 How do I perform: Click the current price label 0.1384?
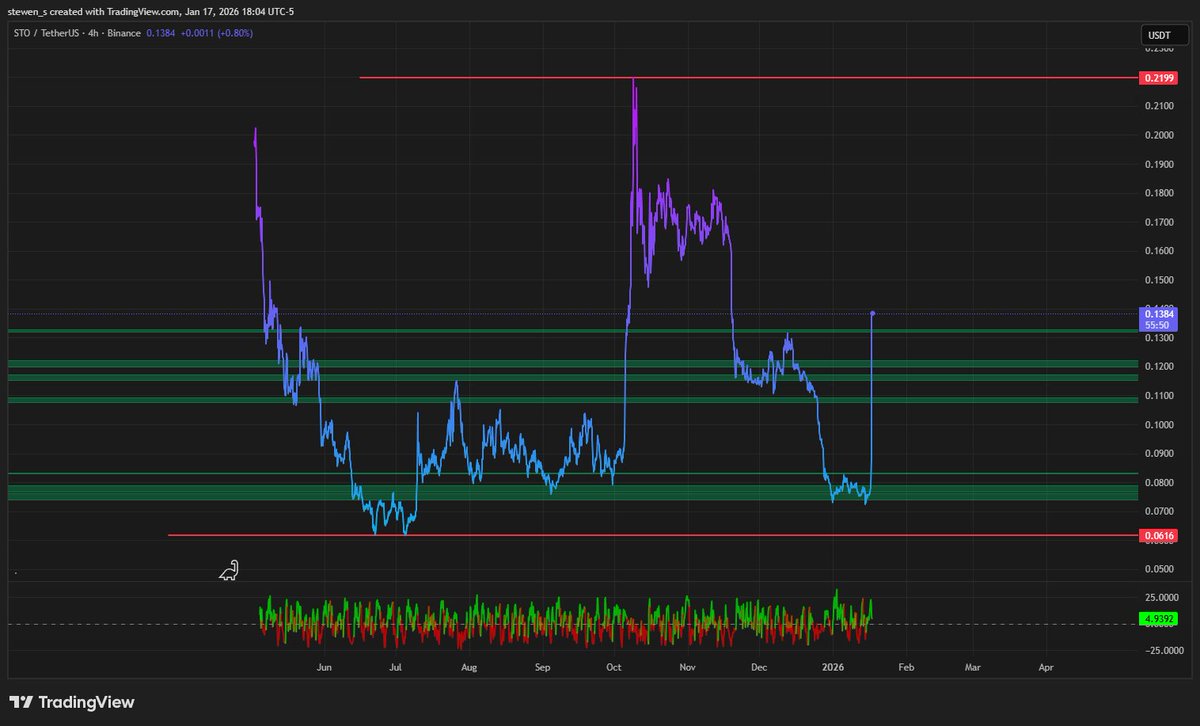(x=1158, y=314)
